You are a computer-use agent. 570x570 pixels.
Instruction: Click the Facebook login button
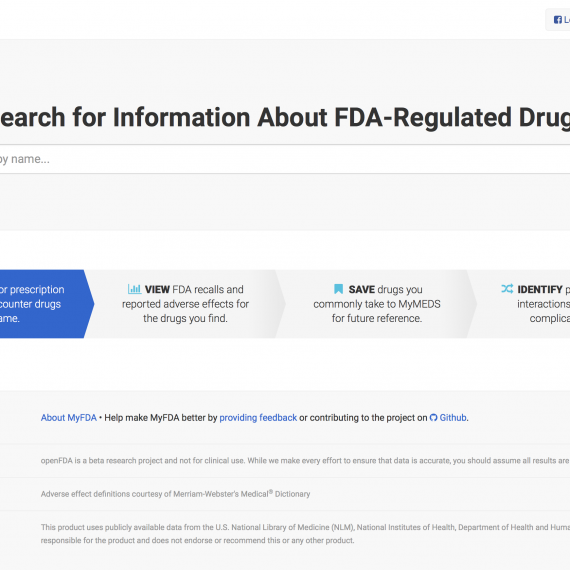click(558, 20)
